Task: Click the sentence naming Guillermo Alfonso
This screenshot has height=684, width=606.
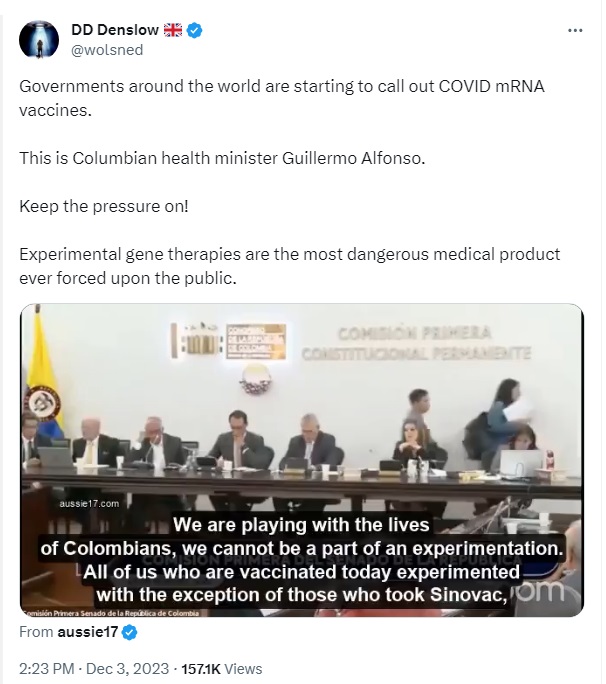Action: [x=222, y=158]
